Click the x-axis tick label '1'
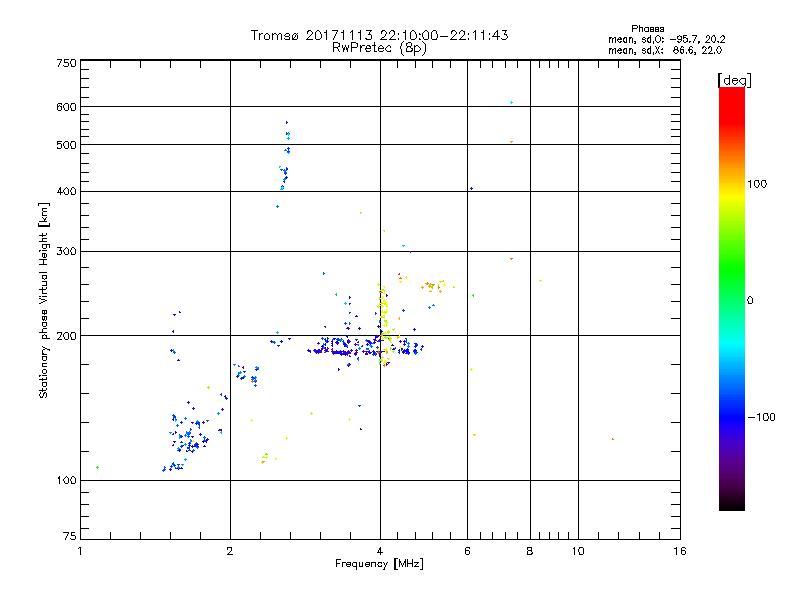The width and height of the screenshot is (800, 600). pyautogui.click(x=80, y=551)
